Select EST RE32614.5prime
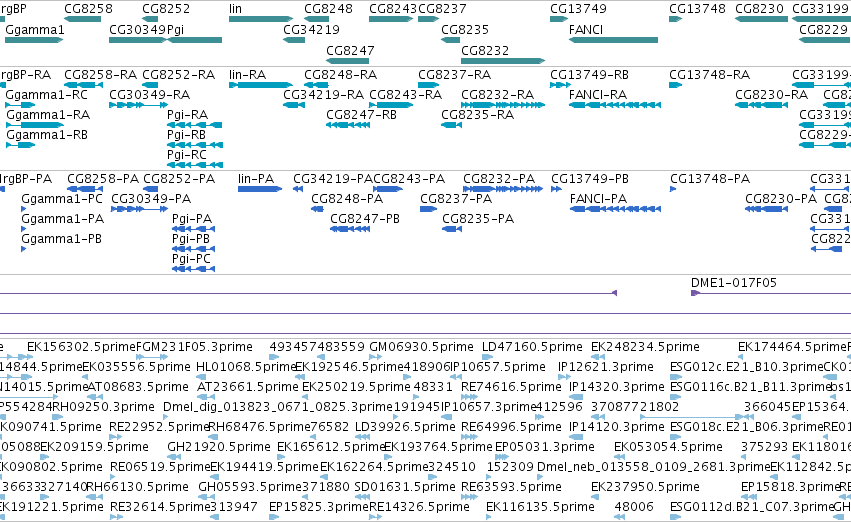 pyautogui.click(x=160, y=508)
